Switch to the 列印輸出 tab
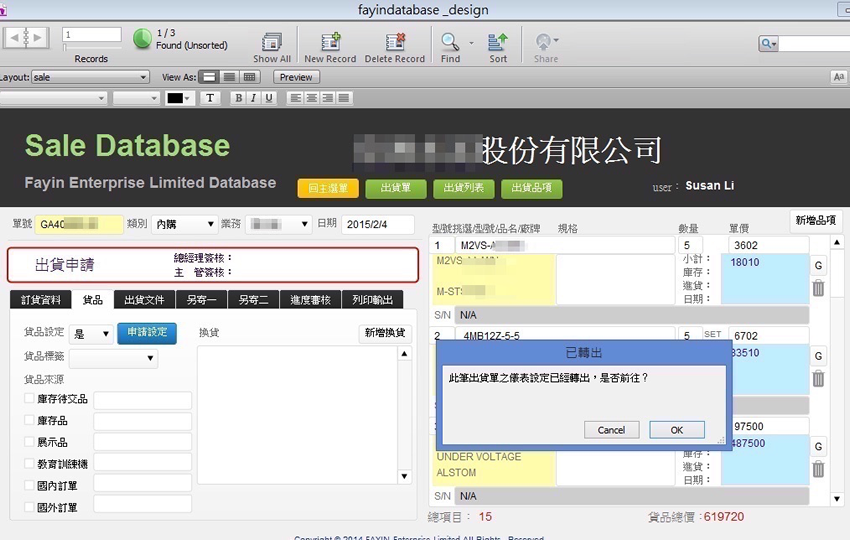 (372, 299)
